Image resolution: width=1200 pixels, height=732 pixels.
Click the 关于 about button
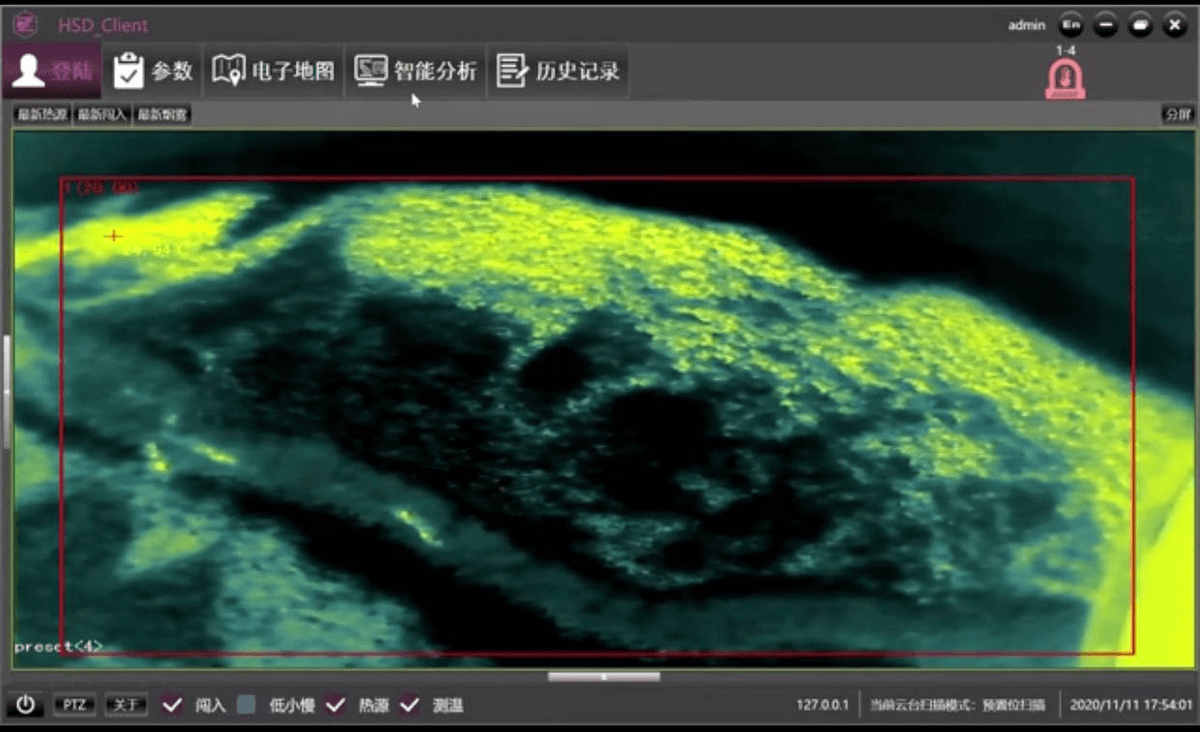pyautogui.click(x=126, y=705)
